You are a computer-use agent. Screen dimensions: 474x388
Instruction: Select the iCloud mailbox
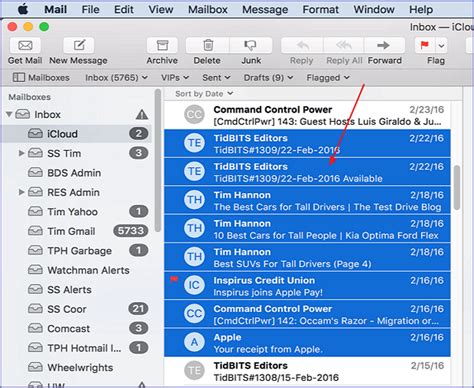77,134
